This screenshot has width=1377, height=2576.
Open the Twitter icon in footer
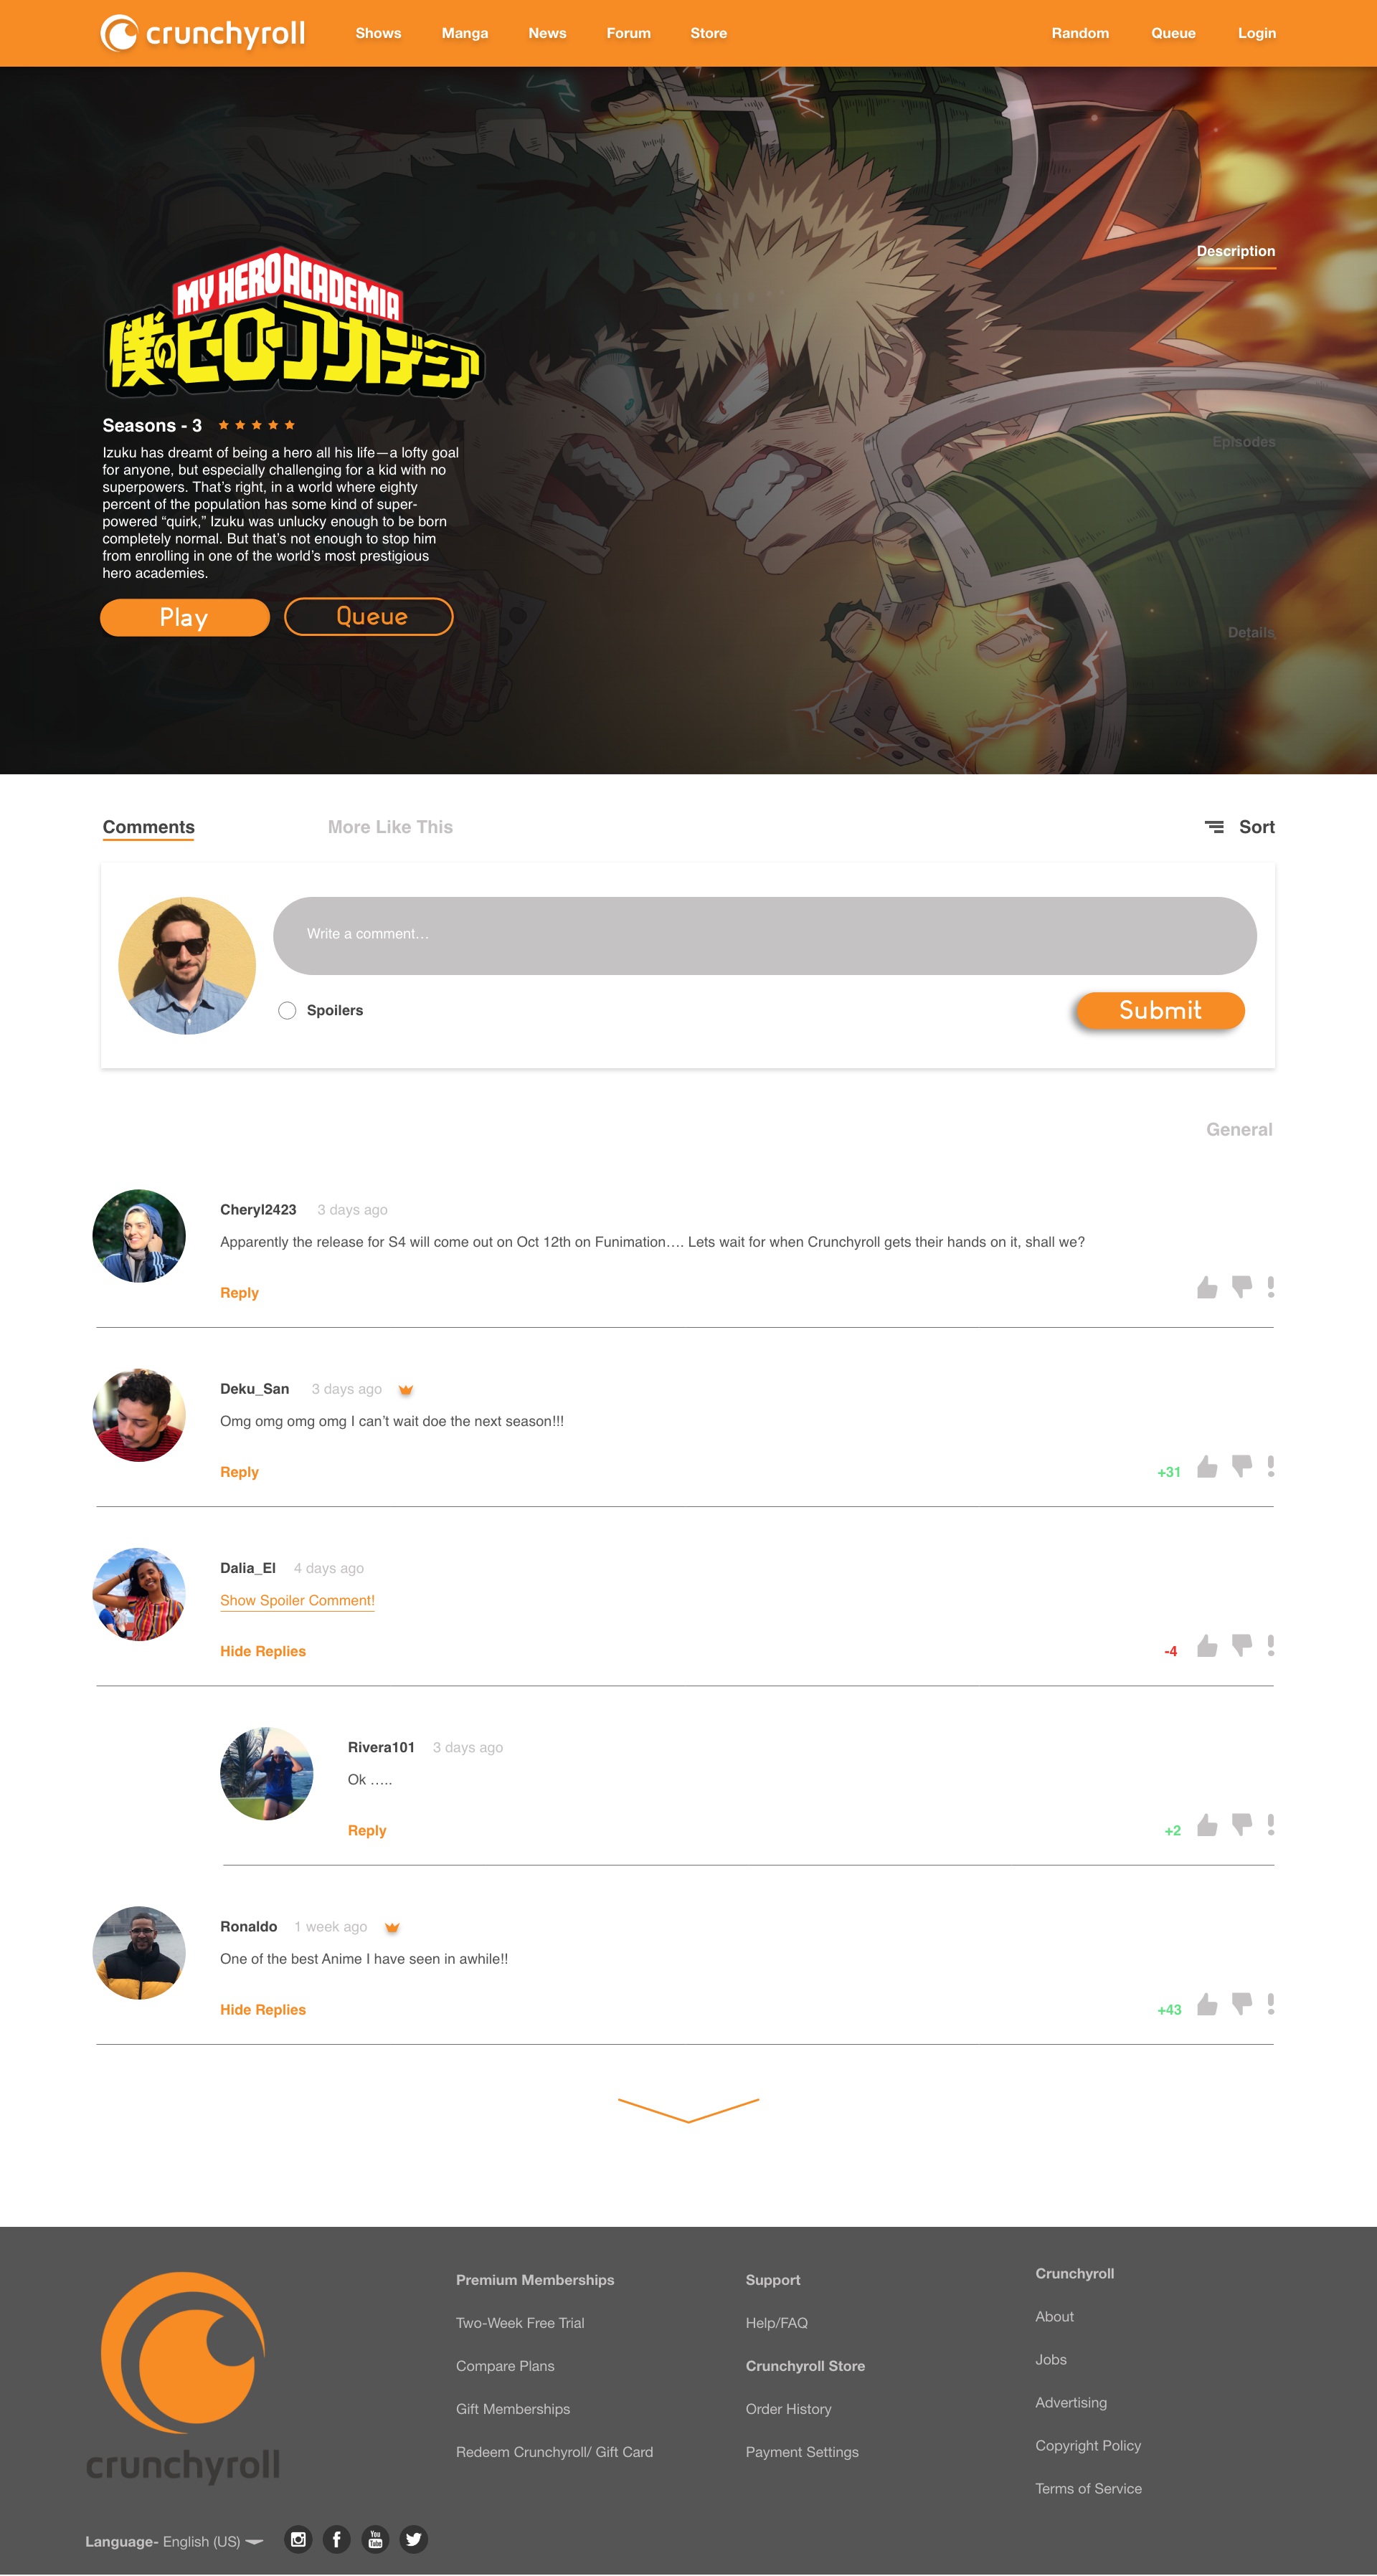tap(414, 2539)
